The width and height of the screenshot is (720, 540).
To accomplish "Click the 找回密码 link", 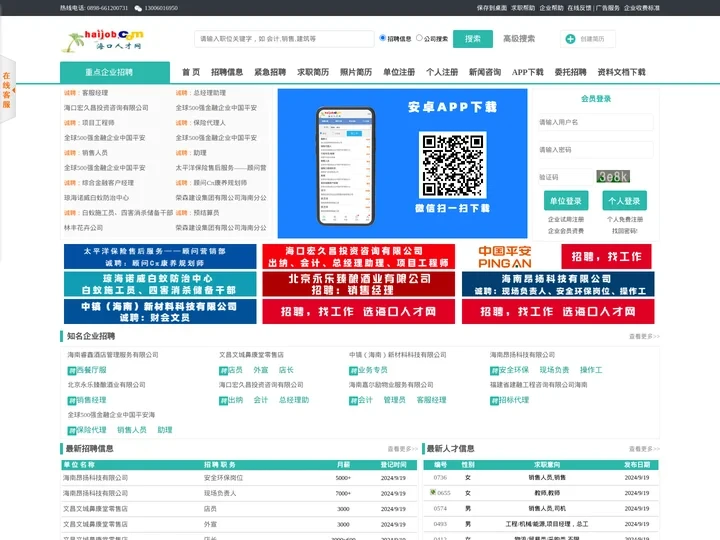I will 624,231.
